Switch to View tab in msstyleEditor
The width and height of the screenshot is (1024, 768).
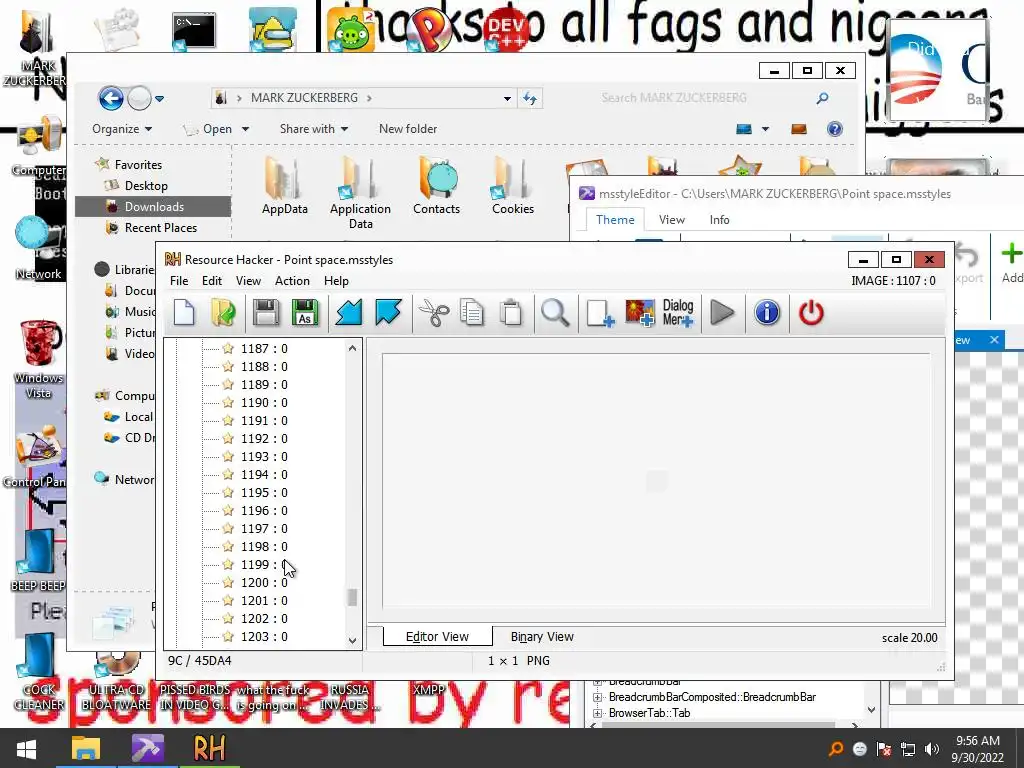click(671, 220)
